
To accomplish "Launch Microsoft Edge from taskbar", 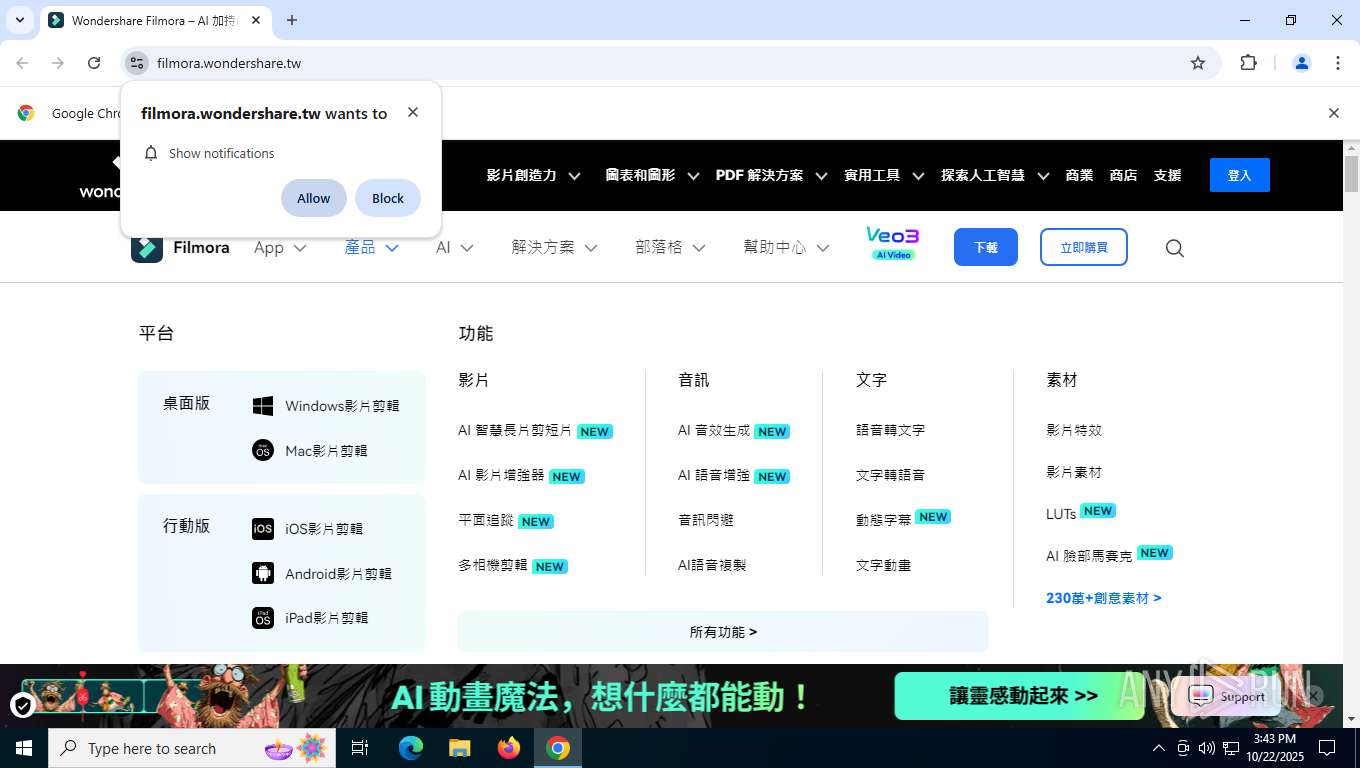I will [x=410, y=748].
